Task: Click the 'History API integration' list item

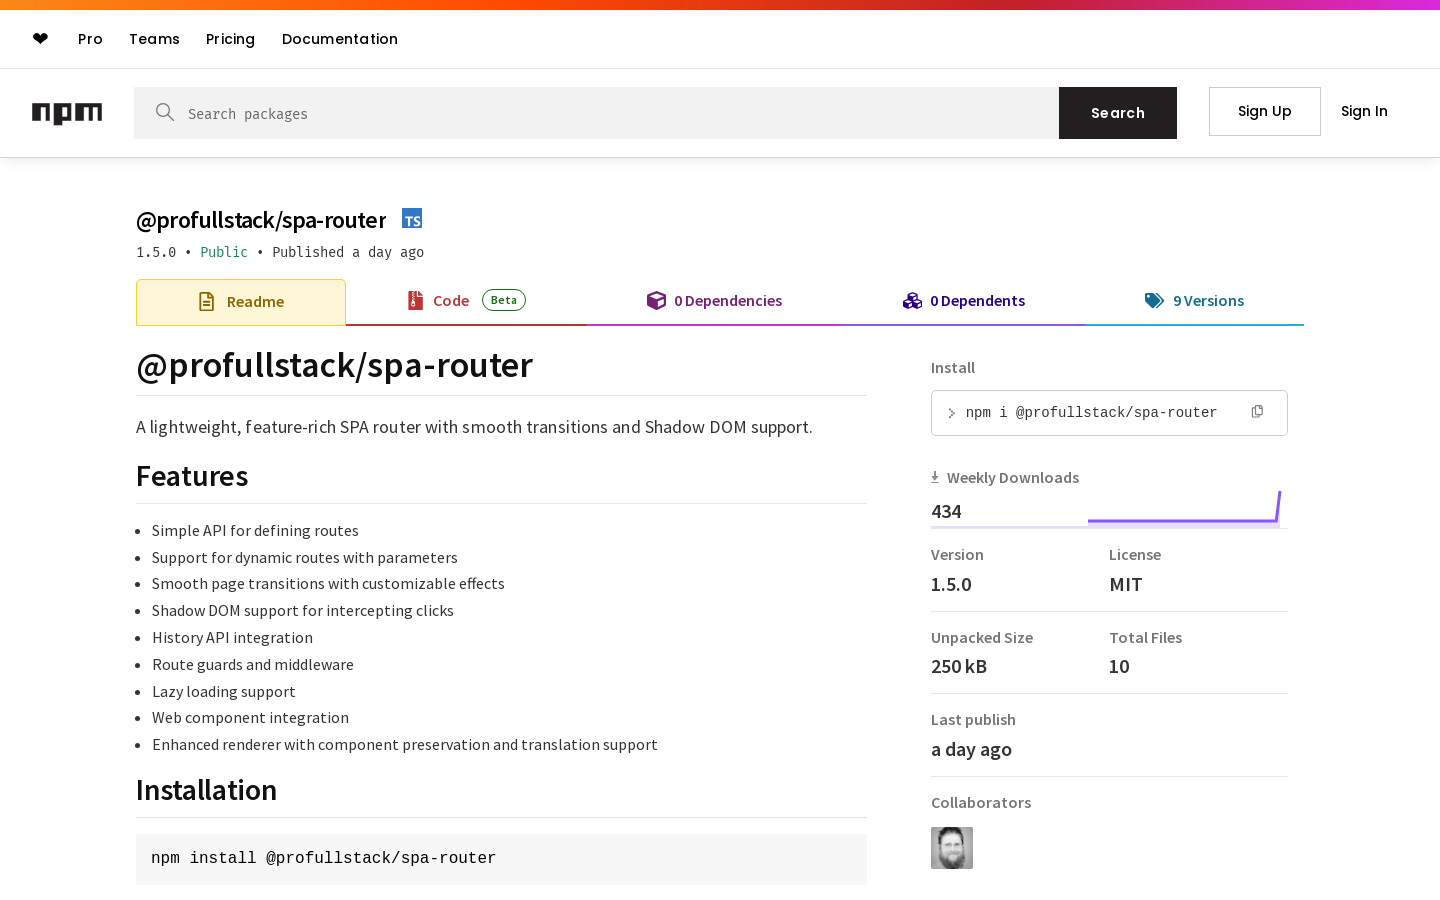Action: pyautogui.click(x=232, y=638)
